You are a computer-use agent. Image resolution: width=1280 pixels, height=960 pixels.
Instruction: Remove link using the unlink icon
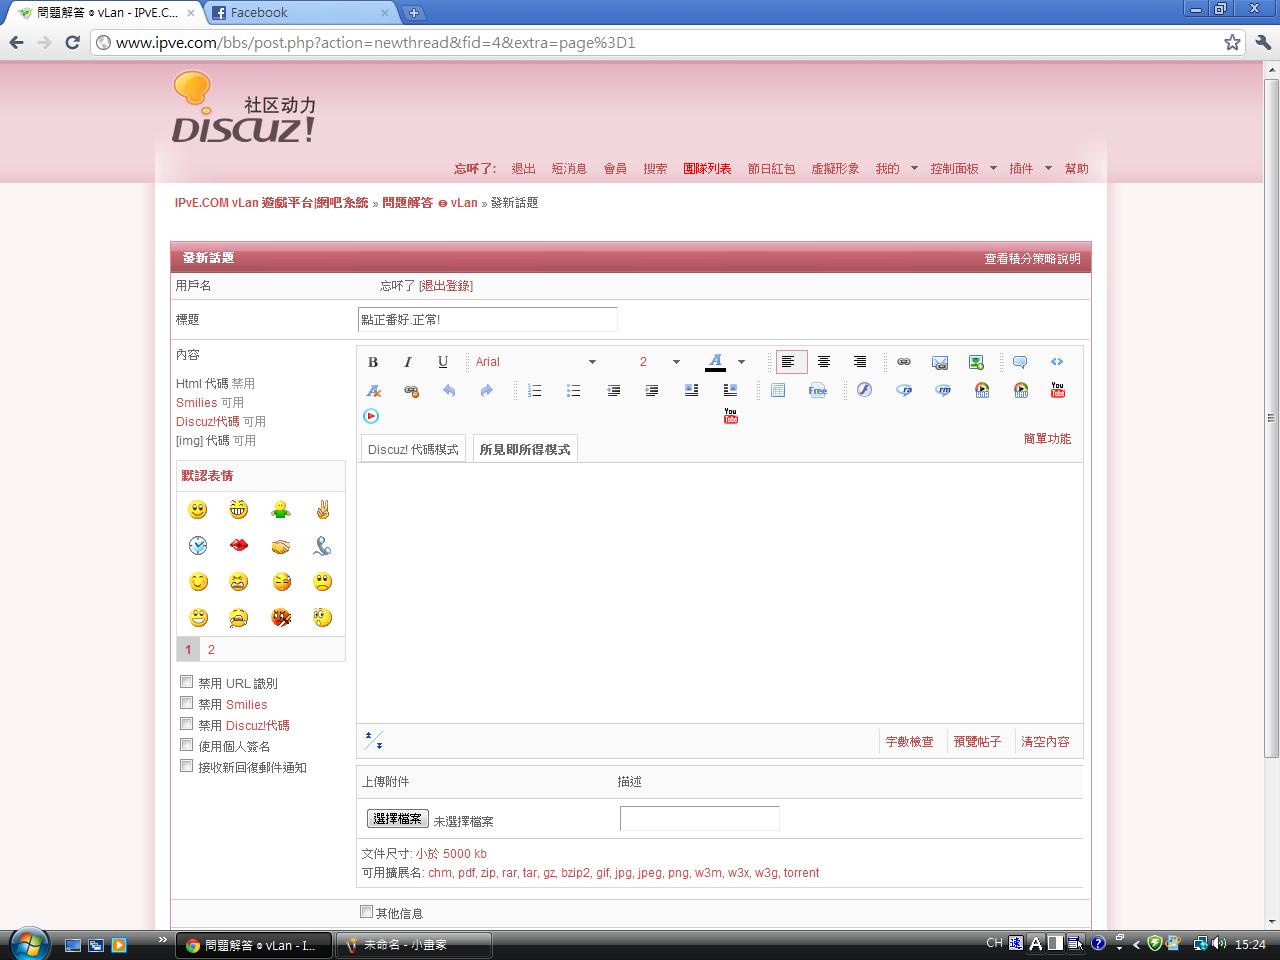point(411,390)
